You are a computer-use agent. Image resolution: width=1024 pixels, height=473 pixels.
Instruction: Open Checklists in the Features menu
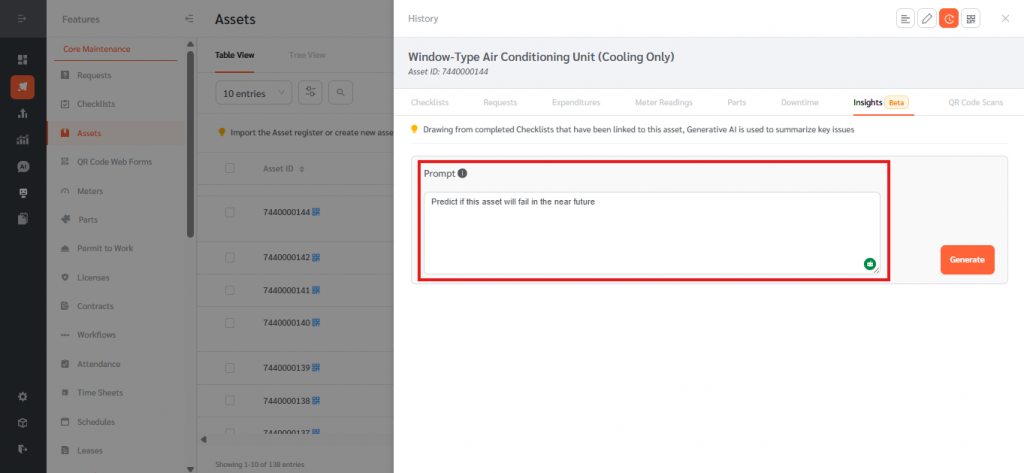(96, 104)
